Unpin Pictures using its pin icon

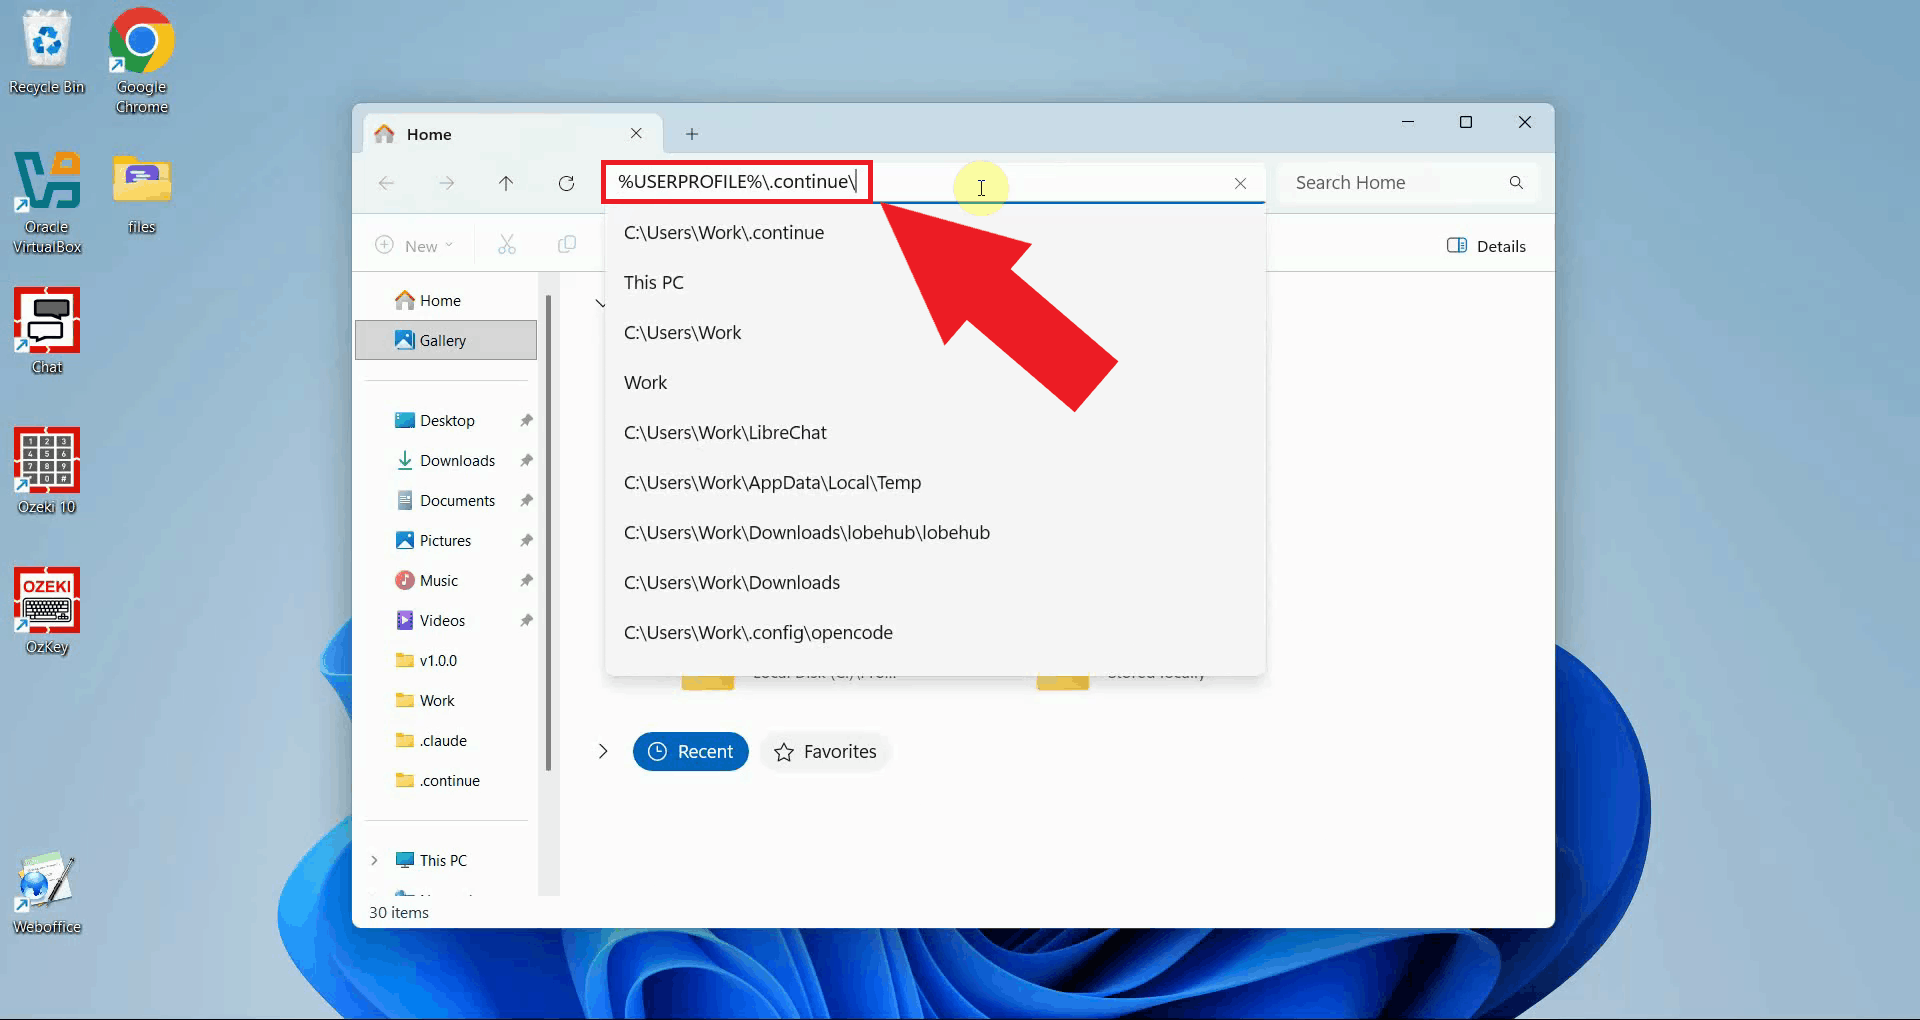coord(526,540)
